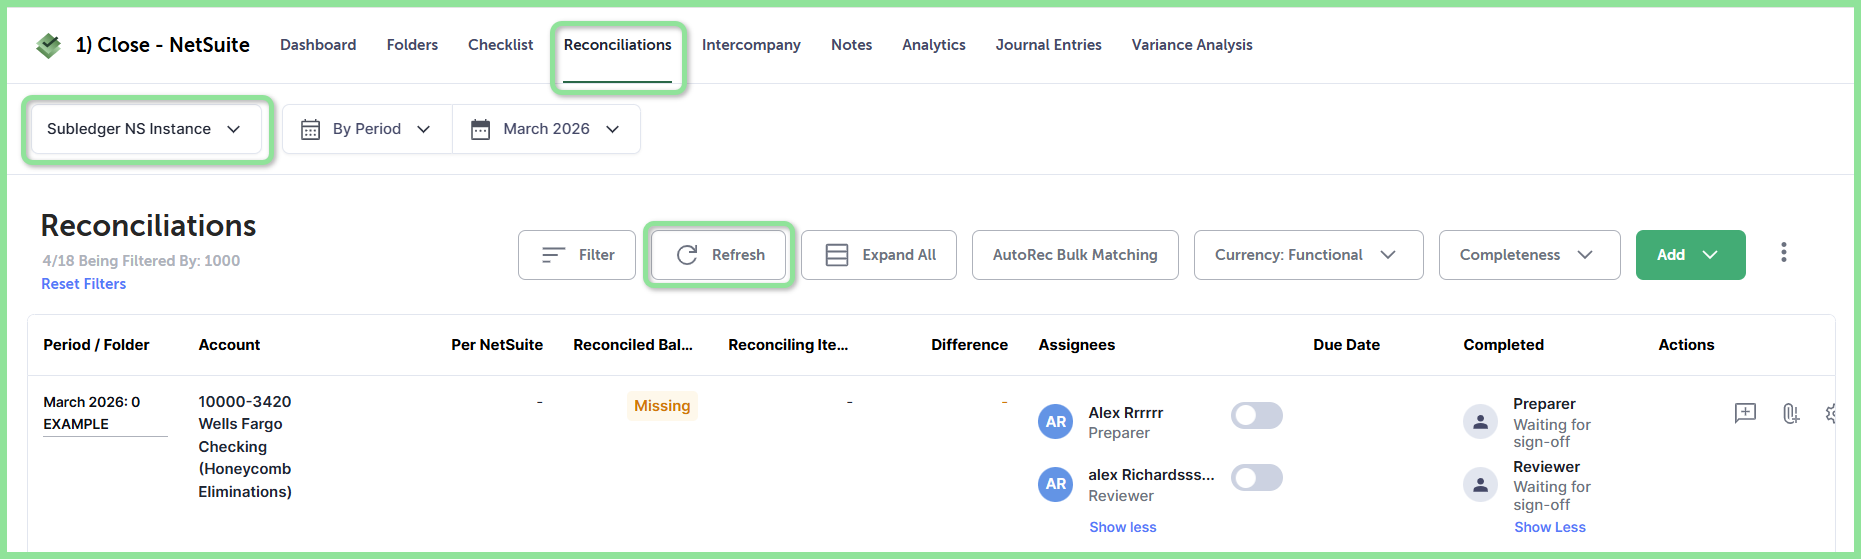Viewport: 1861px width, 559px height.
Task: Click the Reconciling Ite... column header
Action: click(788, 345)
